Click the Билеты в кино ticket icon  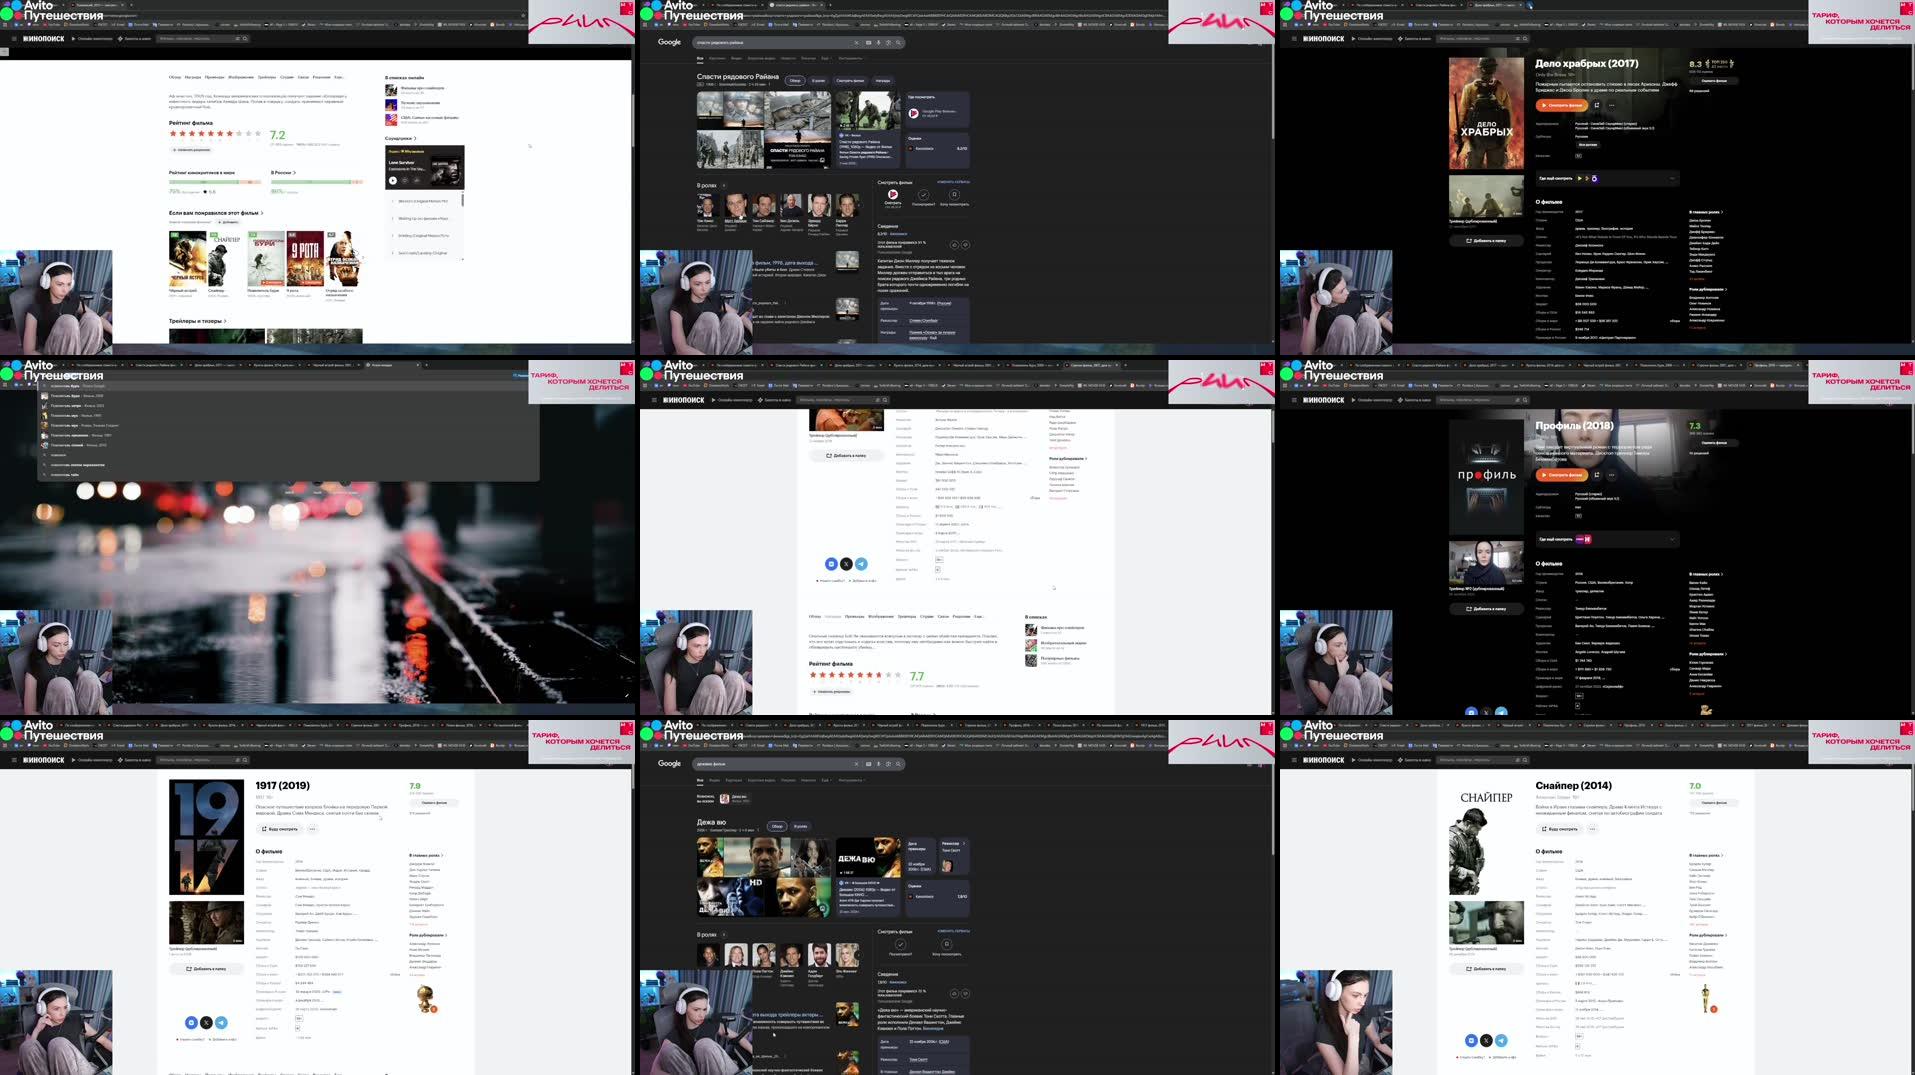[x=119, y=37]
